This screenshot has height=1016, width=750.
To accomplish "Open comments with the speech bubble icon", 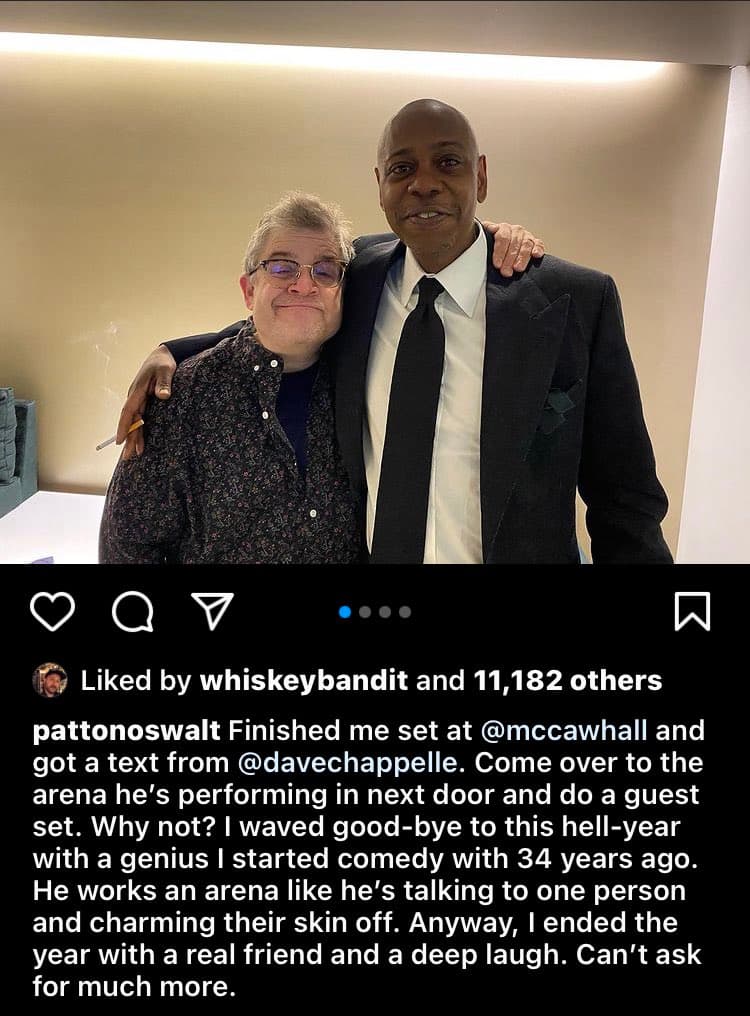I will tap(133, 612).
